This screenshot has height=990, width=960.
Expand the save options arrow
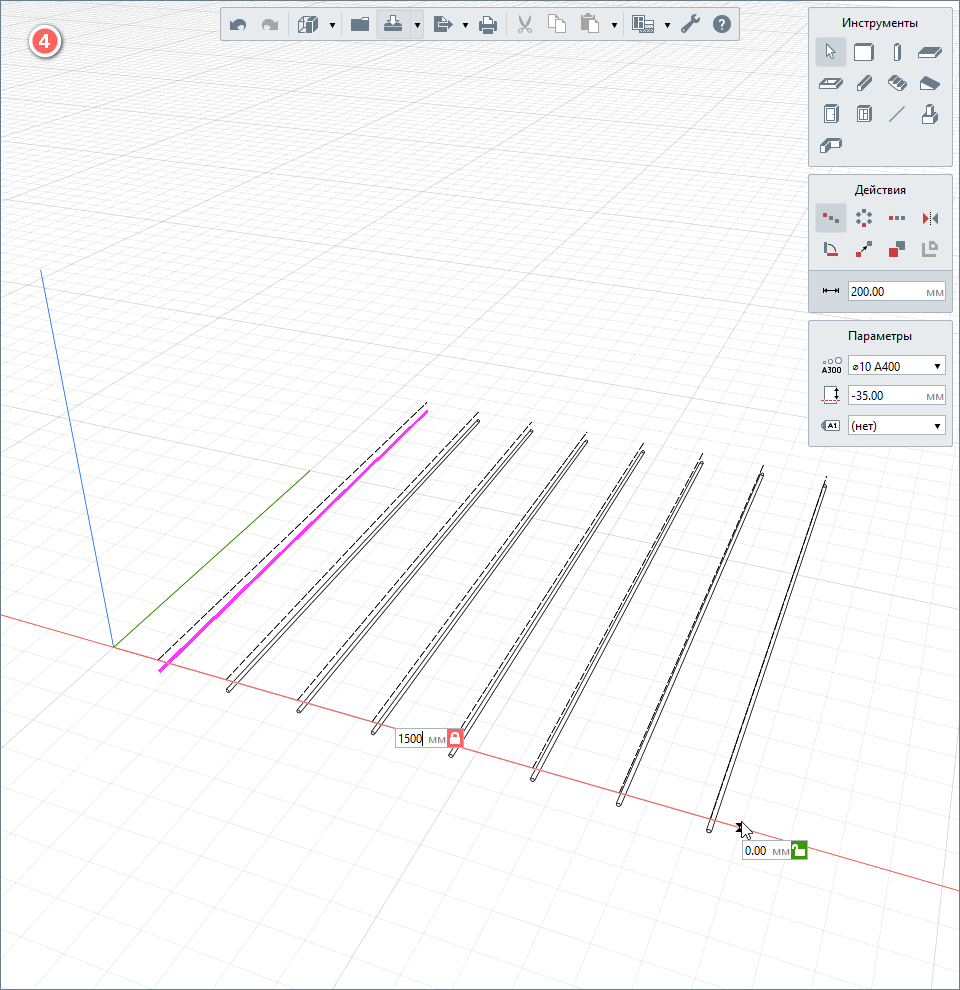(x=417, y=25)
